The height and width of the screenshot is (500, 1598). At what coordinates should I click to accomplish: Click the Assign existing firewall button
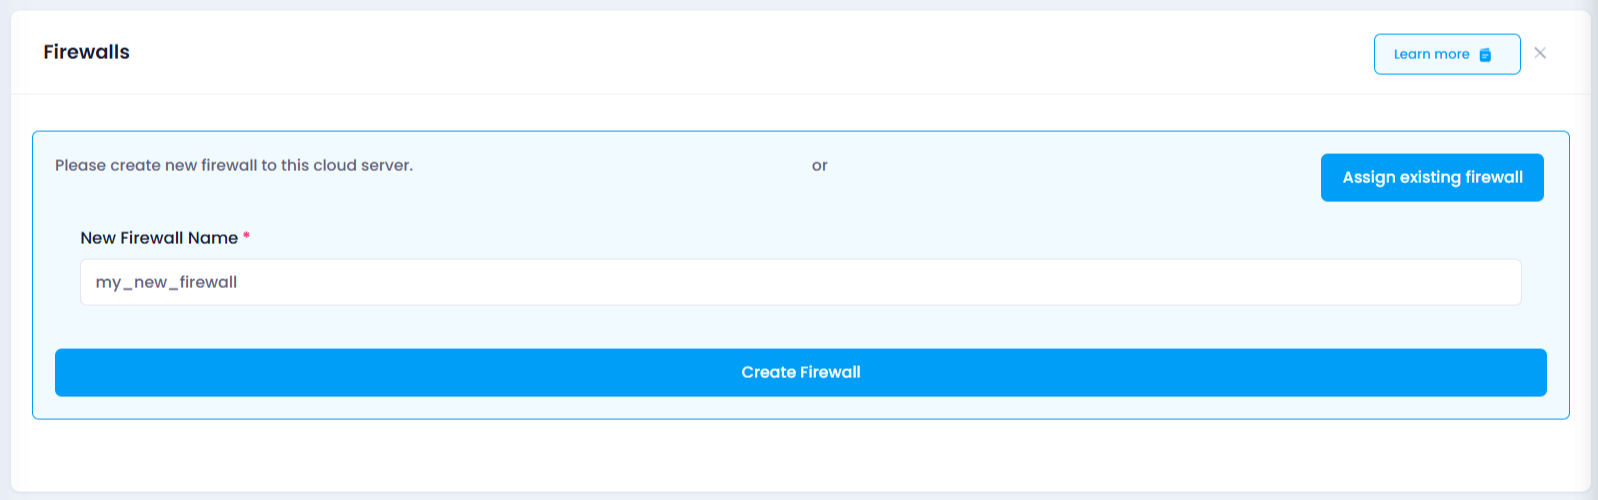pos(1432,177)
